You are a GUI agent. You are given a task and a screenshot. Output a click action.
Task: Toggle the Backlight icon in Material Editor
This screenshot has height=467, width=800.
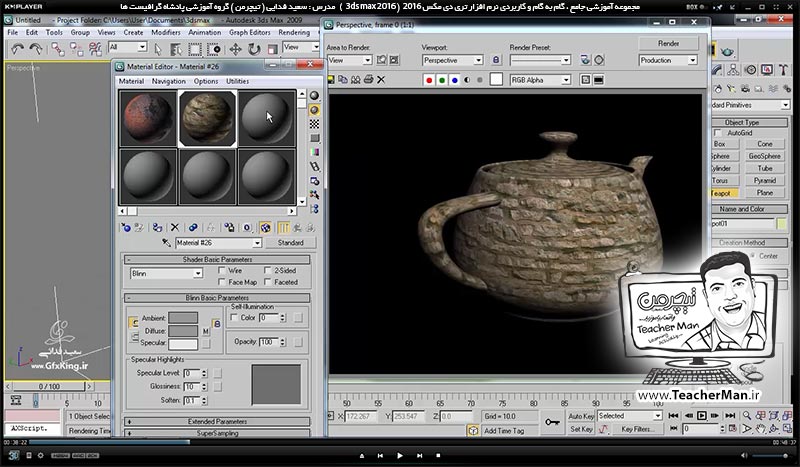pyautogui.click(x=314, y=110)
